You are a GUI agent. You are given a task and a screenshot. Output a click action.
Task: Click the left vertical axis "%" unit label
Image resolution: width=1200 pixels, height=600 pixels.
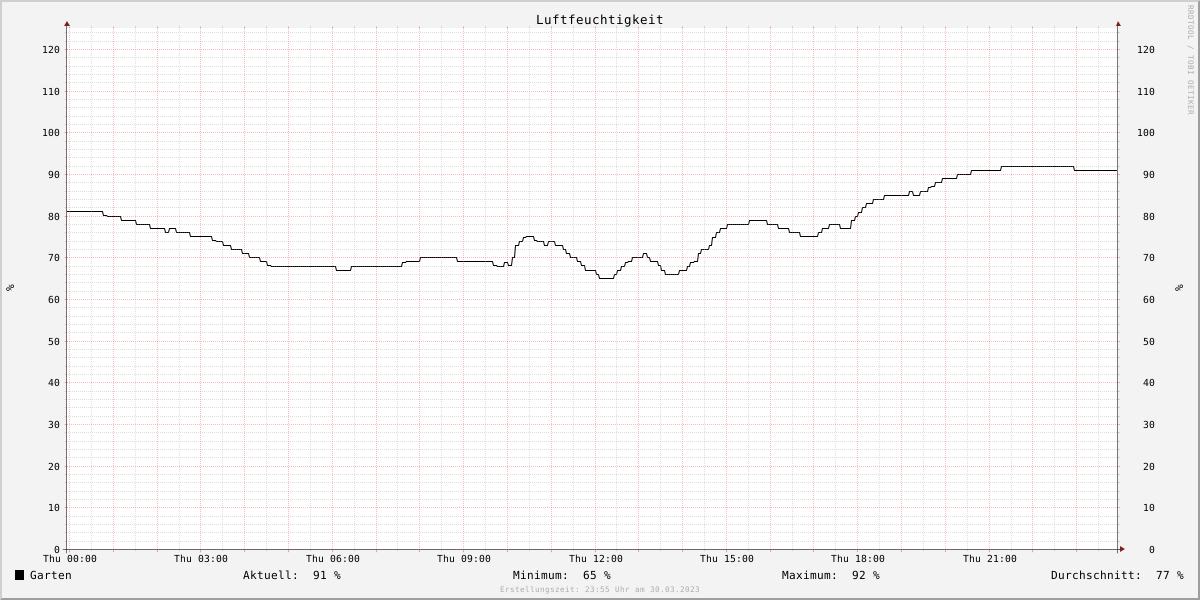pyautogui.click(x=10, y=288)
